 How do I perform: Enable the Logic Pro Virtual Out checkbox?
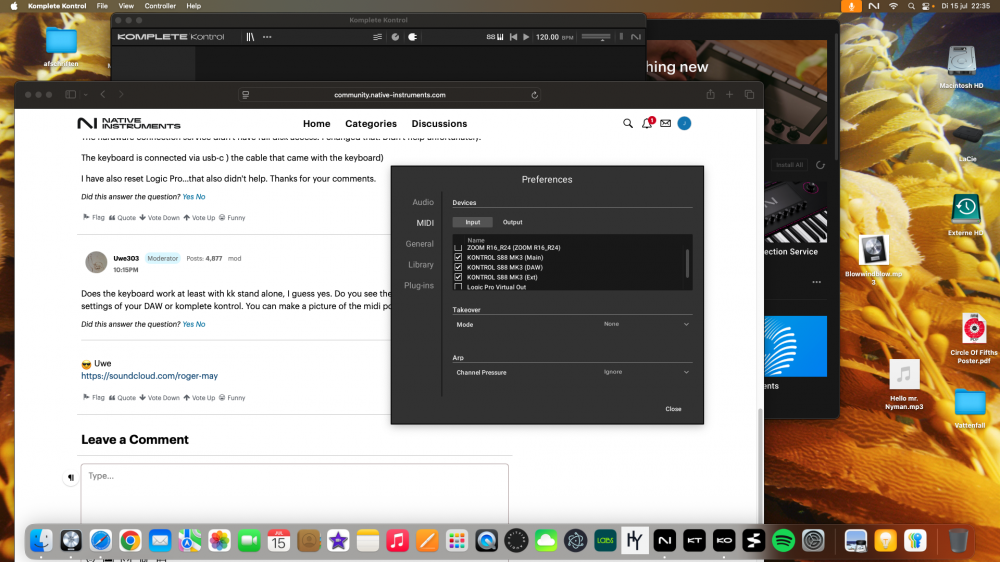click(458, 287)
